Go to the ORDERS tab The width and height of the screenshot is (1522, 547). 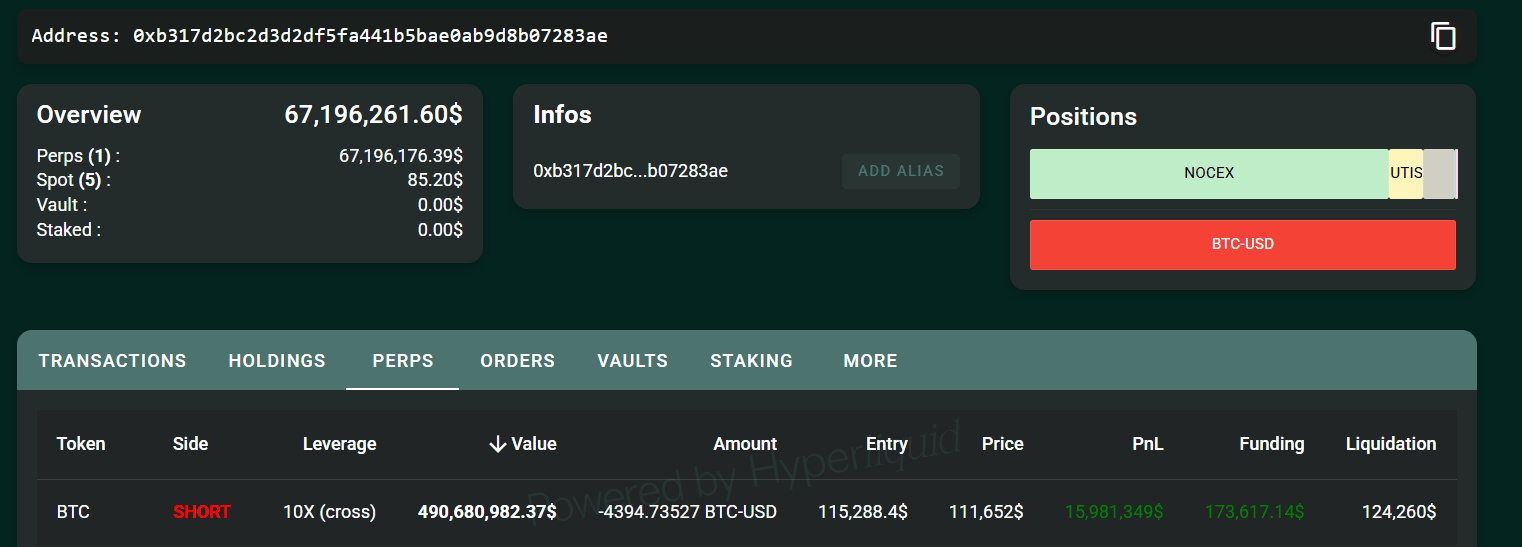point(517,361)
